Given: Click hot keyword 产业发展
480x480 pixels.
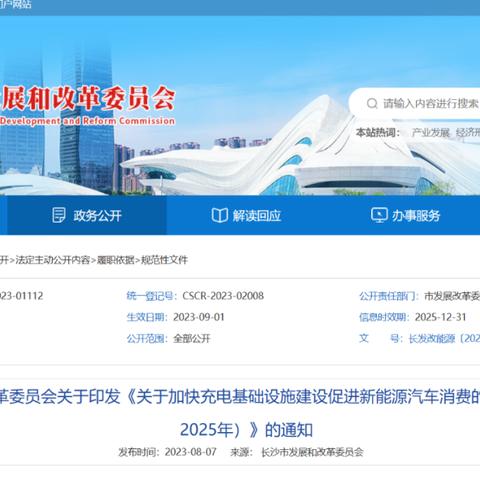Looking at the screenshot, I should click(x=430, y=133).
